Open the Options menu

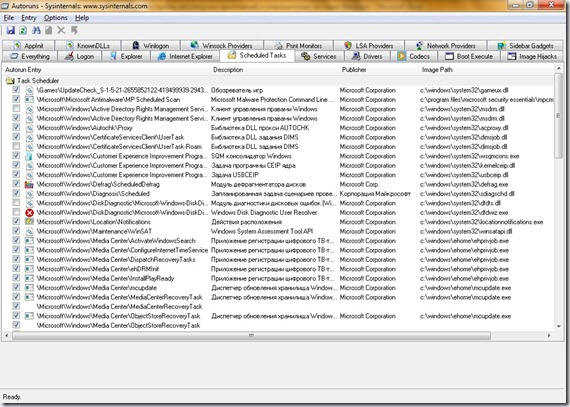56,18
